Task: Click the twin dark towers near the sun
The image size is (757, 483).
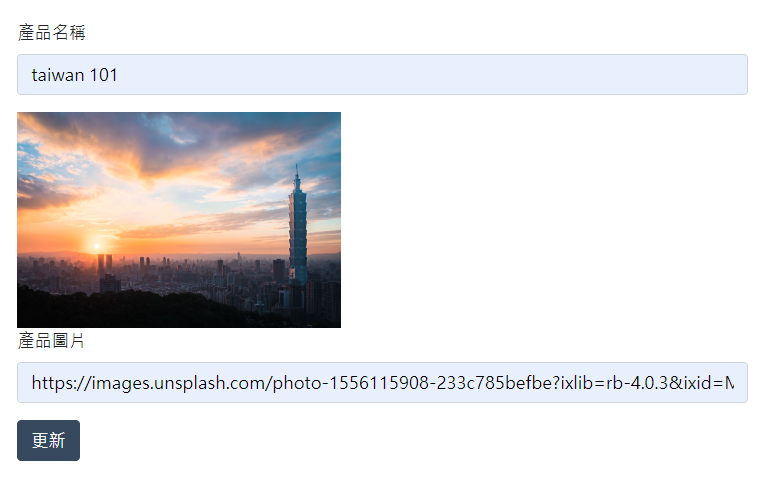Action: pyautogui.click(x=105, y=264)
